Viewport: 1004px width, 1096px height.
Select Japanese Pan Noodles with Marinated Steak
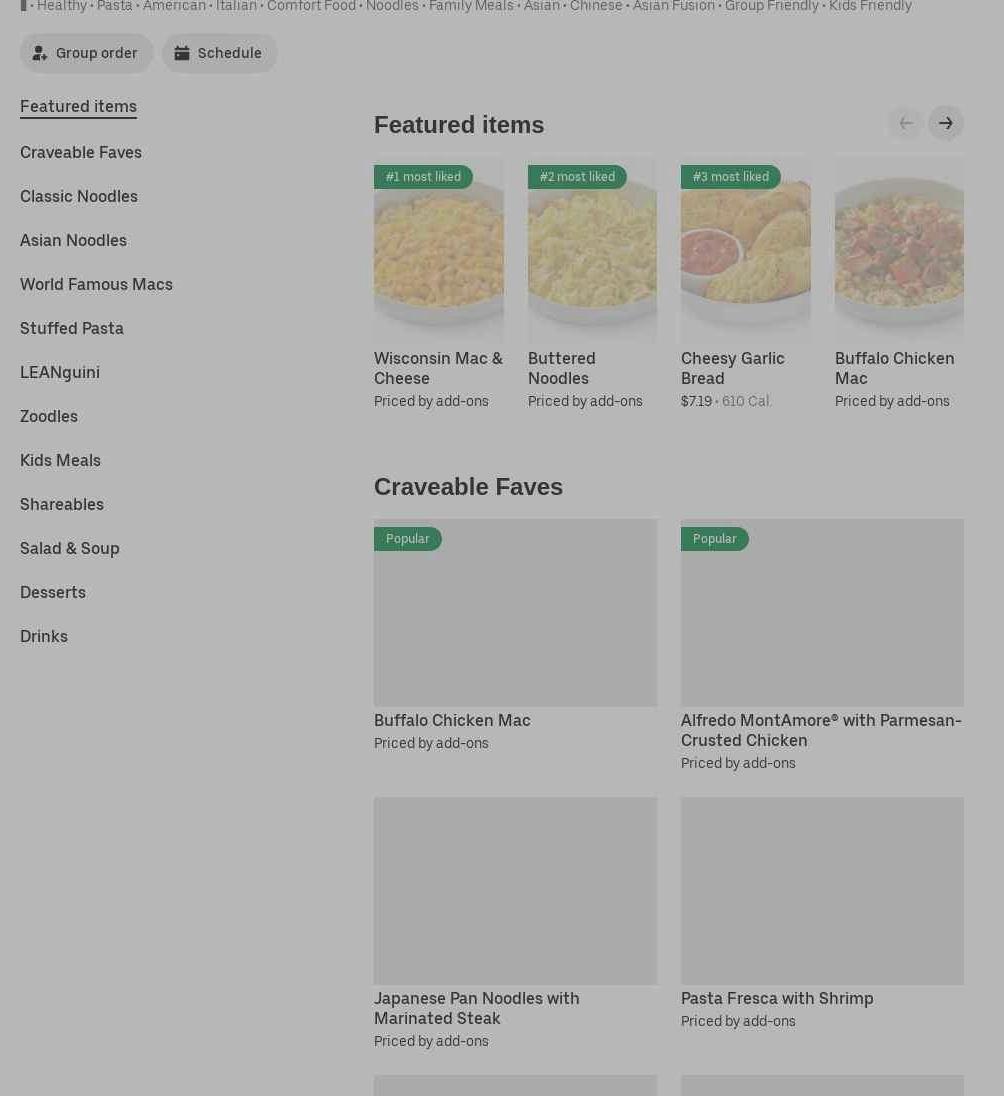515,890
